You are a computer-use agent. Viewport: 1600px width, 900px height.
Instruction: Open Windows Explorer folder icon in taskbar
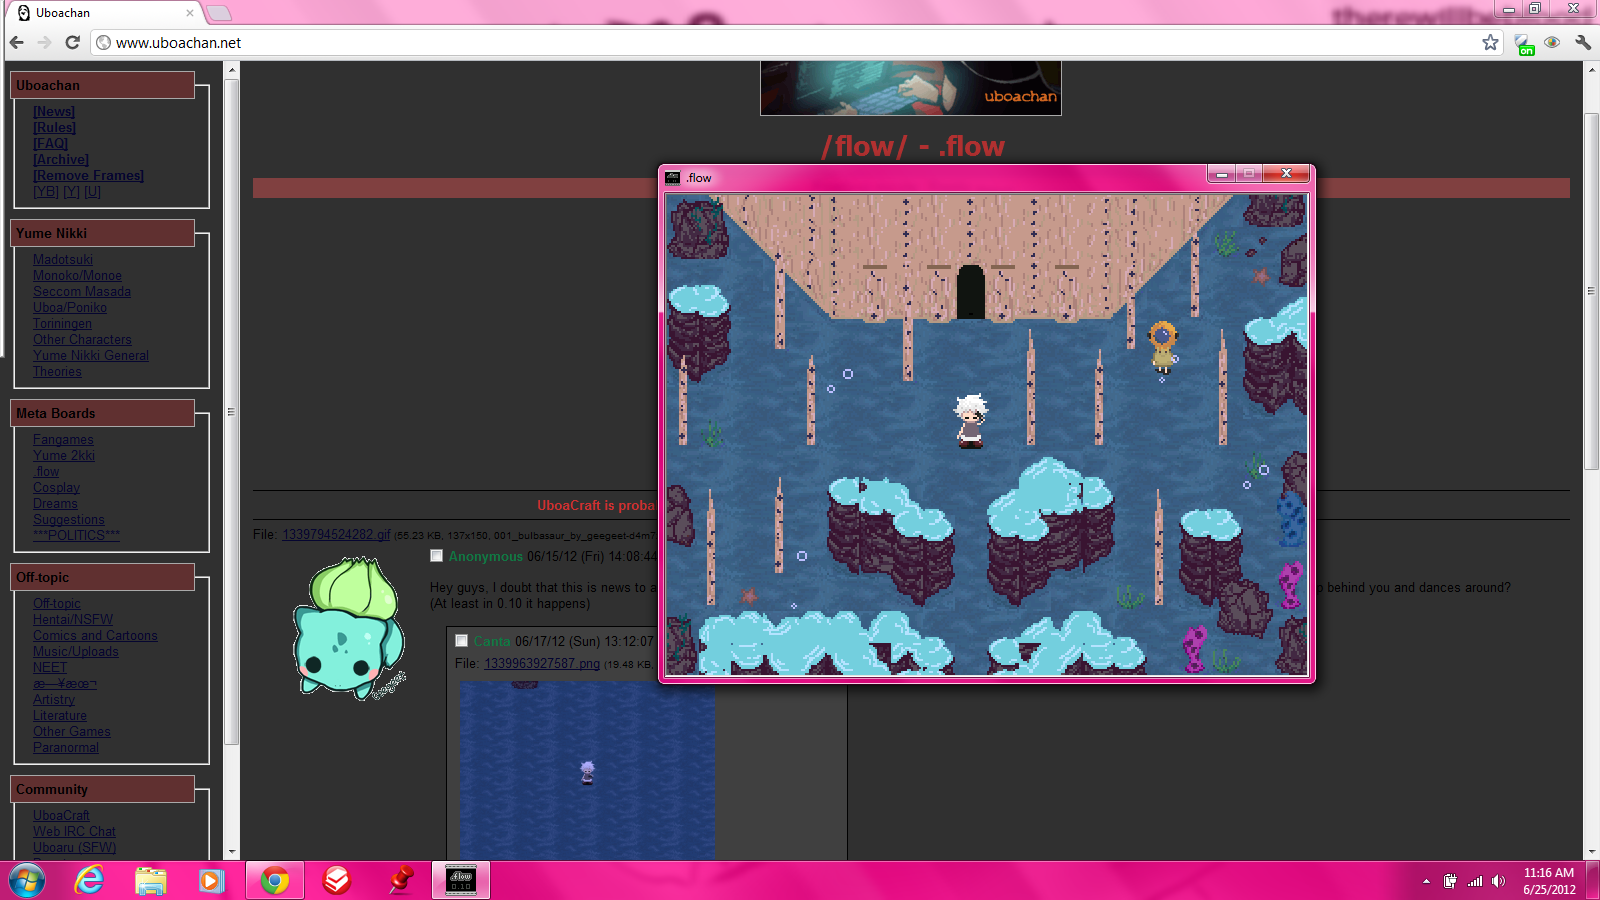[x=150, y=881]
